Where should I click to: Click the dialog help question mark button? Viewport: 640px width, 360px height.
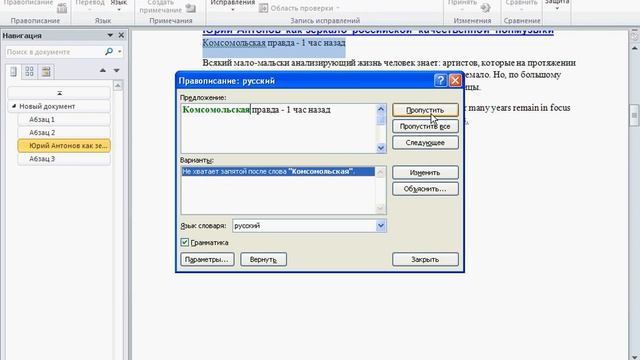coord(440,80)
